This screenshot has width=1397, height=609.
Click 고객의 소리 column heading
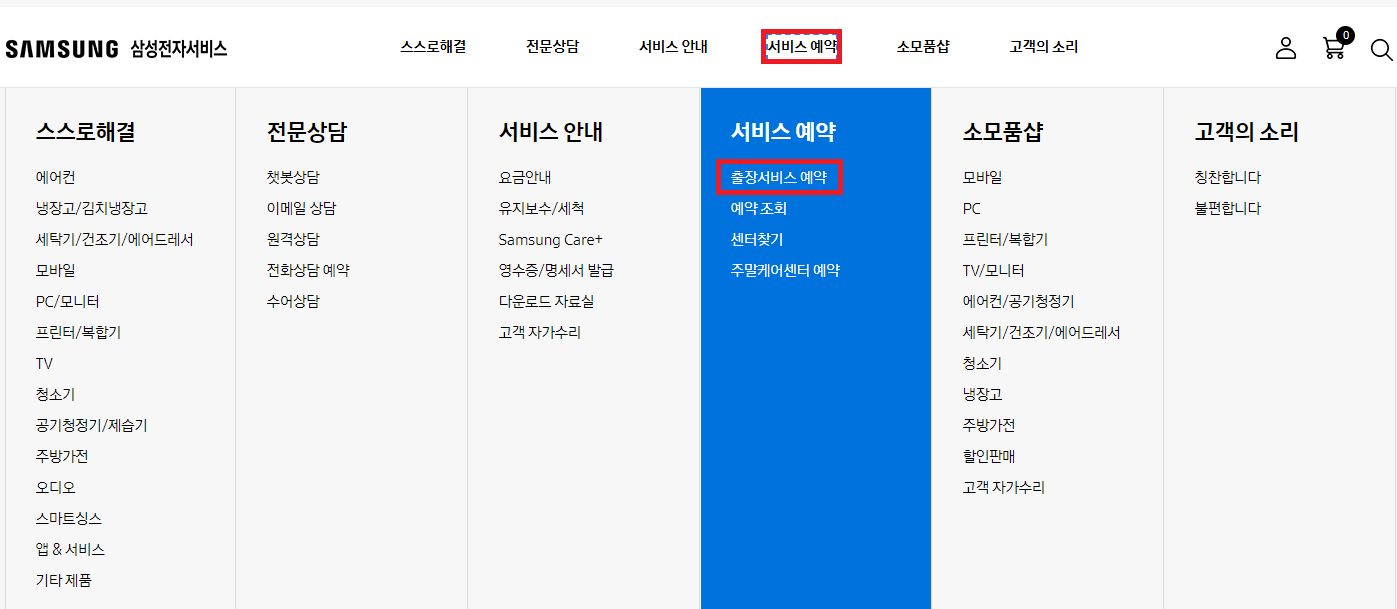tap(1247, 132)
